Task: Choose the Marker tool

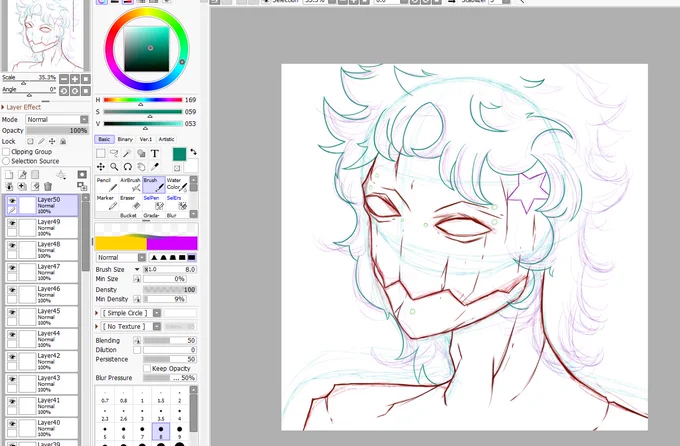Action: [107, 203]
